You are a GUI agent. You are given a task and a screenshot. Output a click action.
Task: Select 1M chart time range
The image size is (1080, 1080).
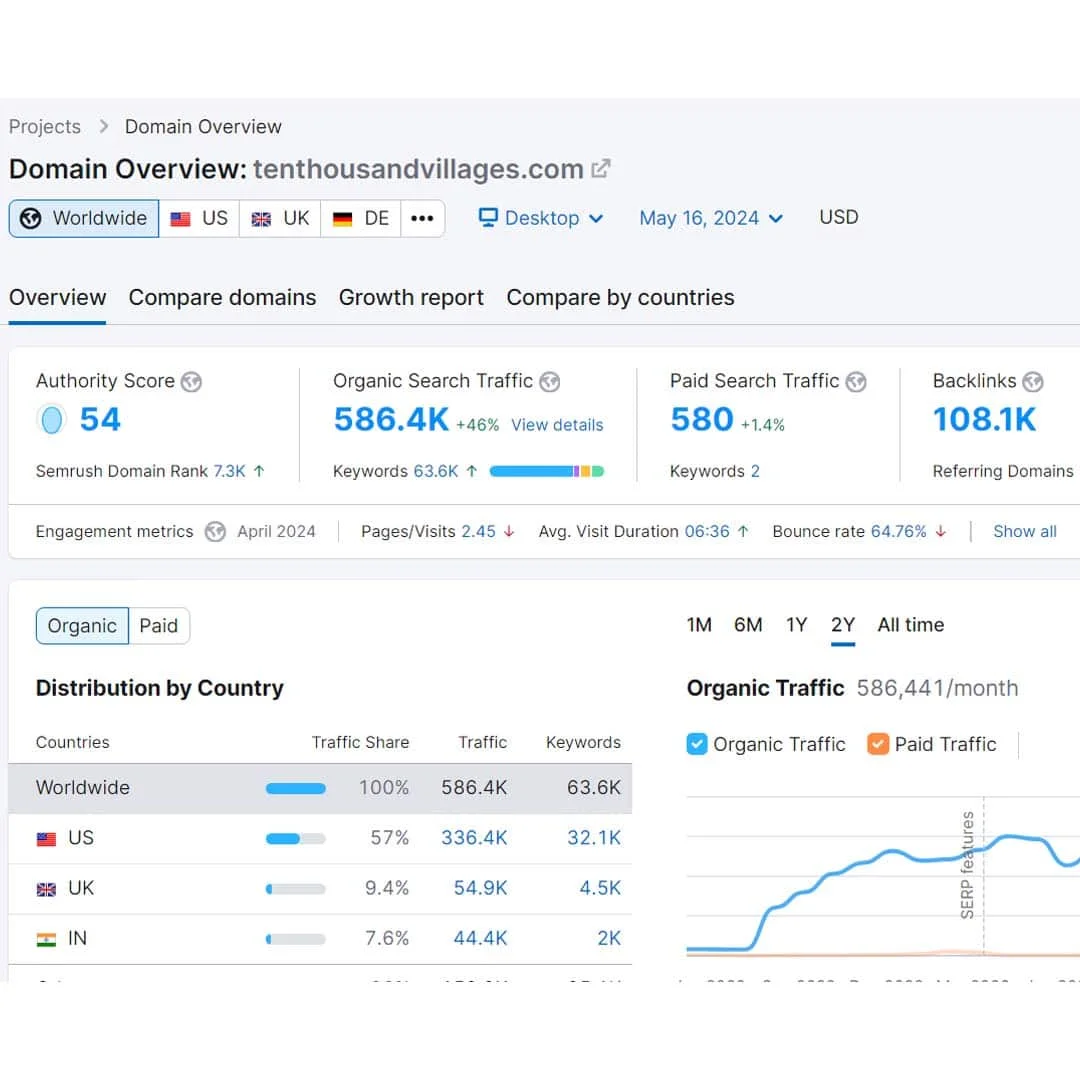tap(699, 625)
